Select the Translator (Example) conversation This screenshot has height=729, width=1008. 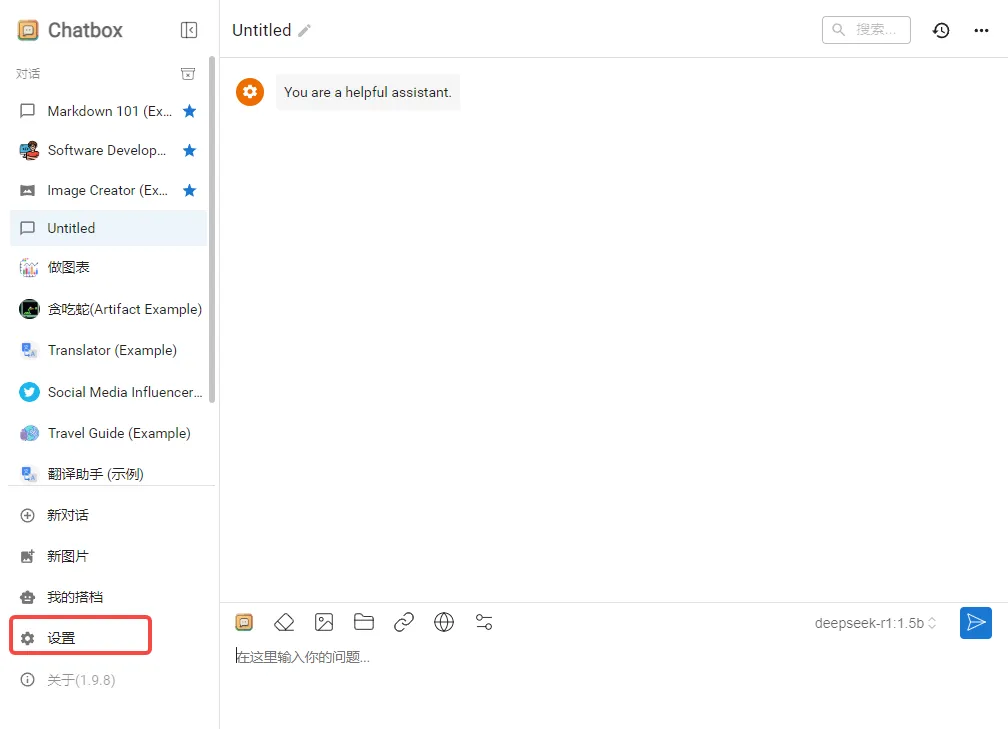coord(111,350)
